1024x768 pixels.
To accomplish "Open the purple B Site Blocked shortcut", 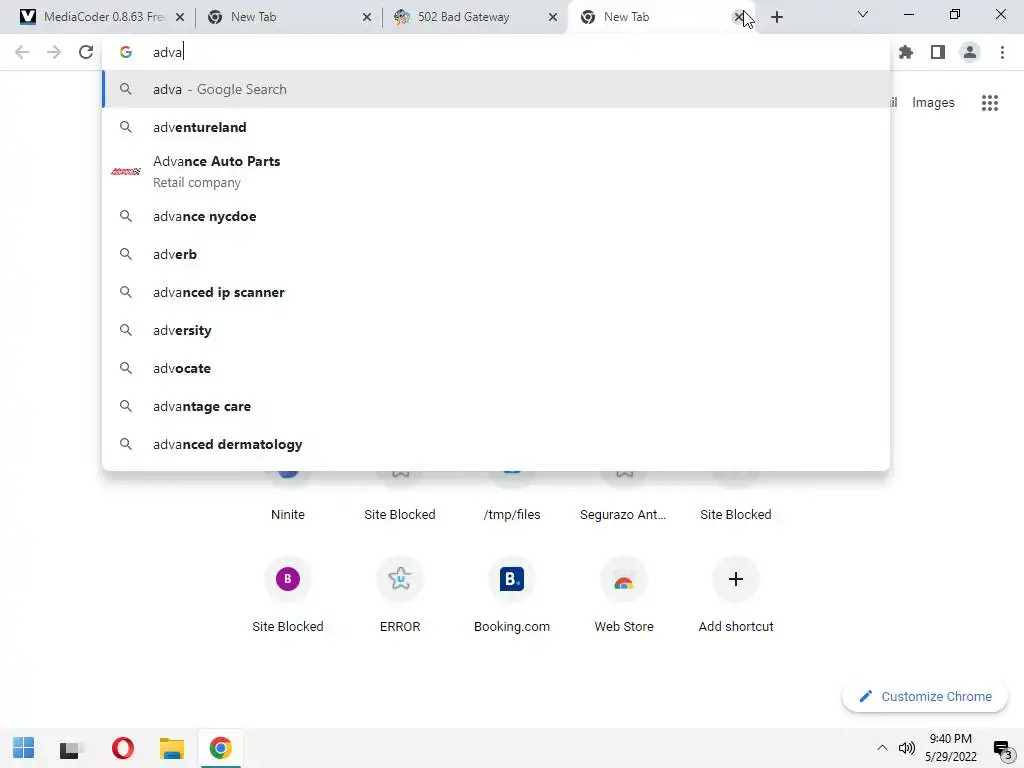I will [288, 594].
